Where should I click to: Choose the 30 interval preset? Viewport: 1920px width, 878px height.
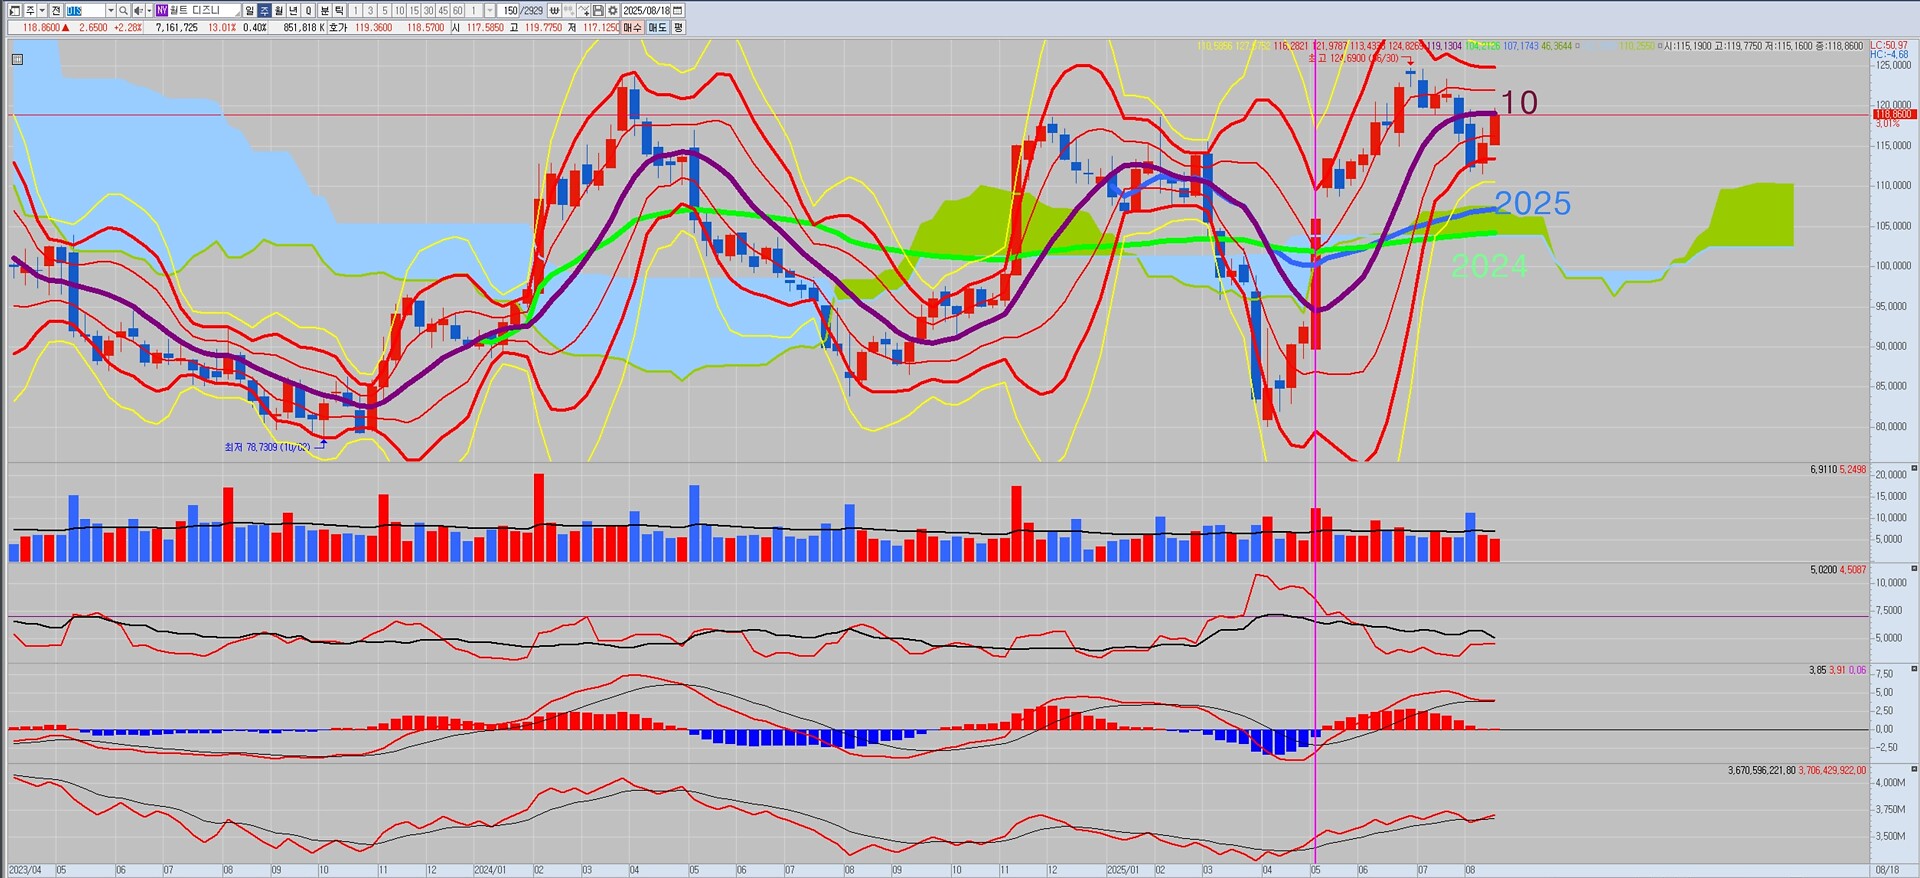428,10
